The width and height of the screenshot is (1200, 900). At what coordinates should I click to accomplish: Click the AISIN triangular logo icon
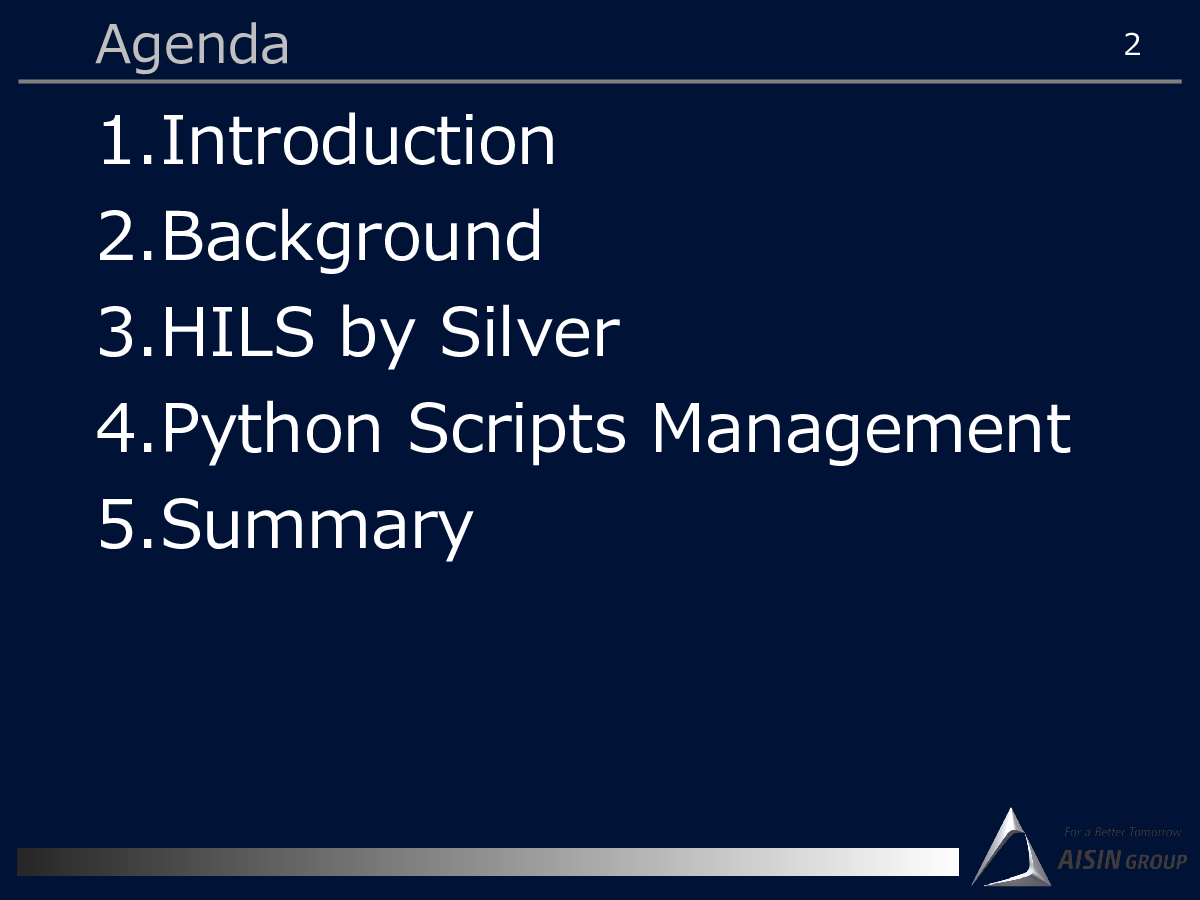coord(1011,848)
